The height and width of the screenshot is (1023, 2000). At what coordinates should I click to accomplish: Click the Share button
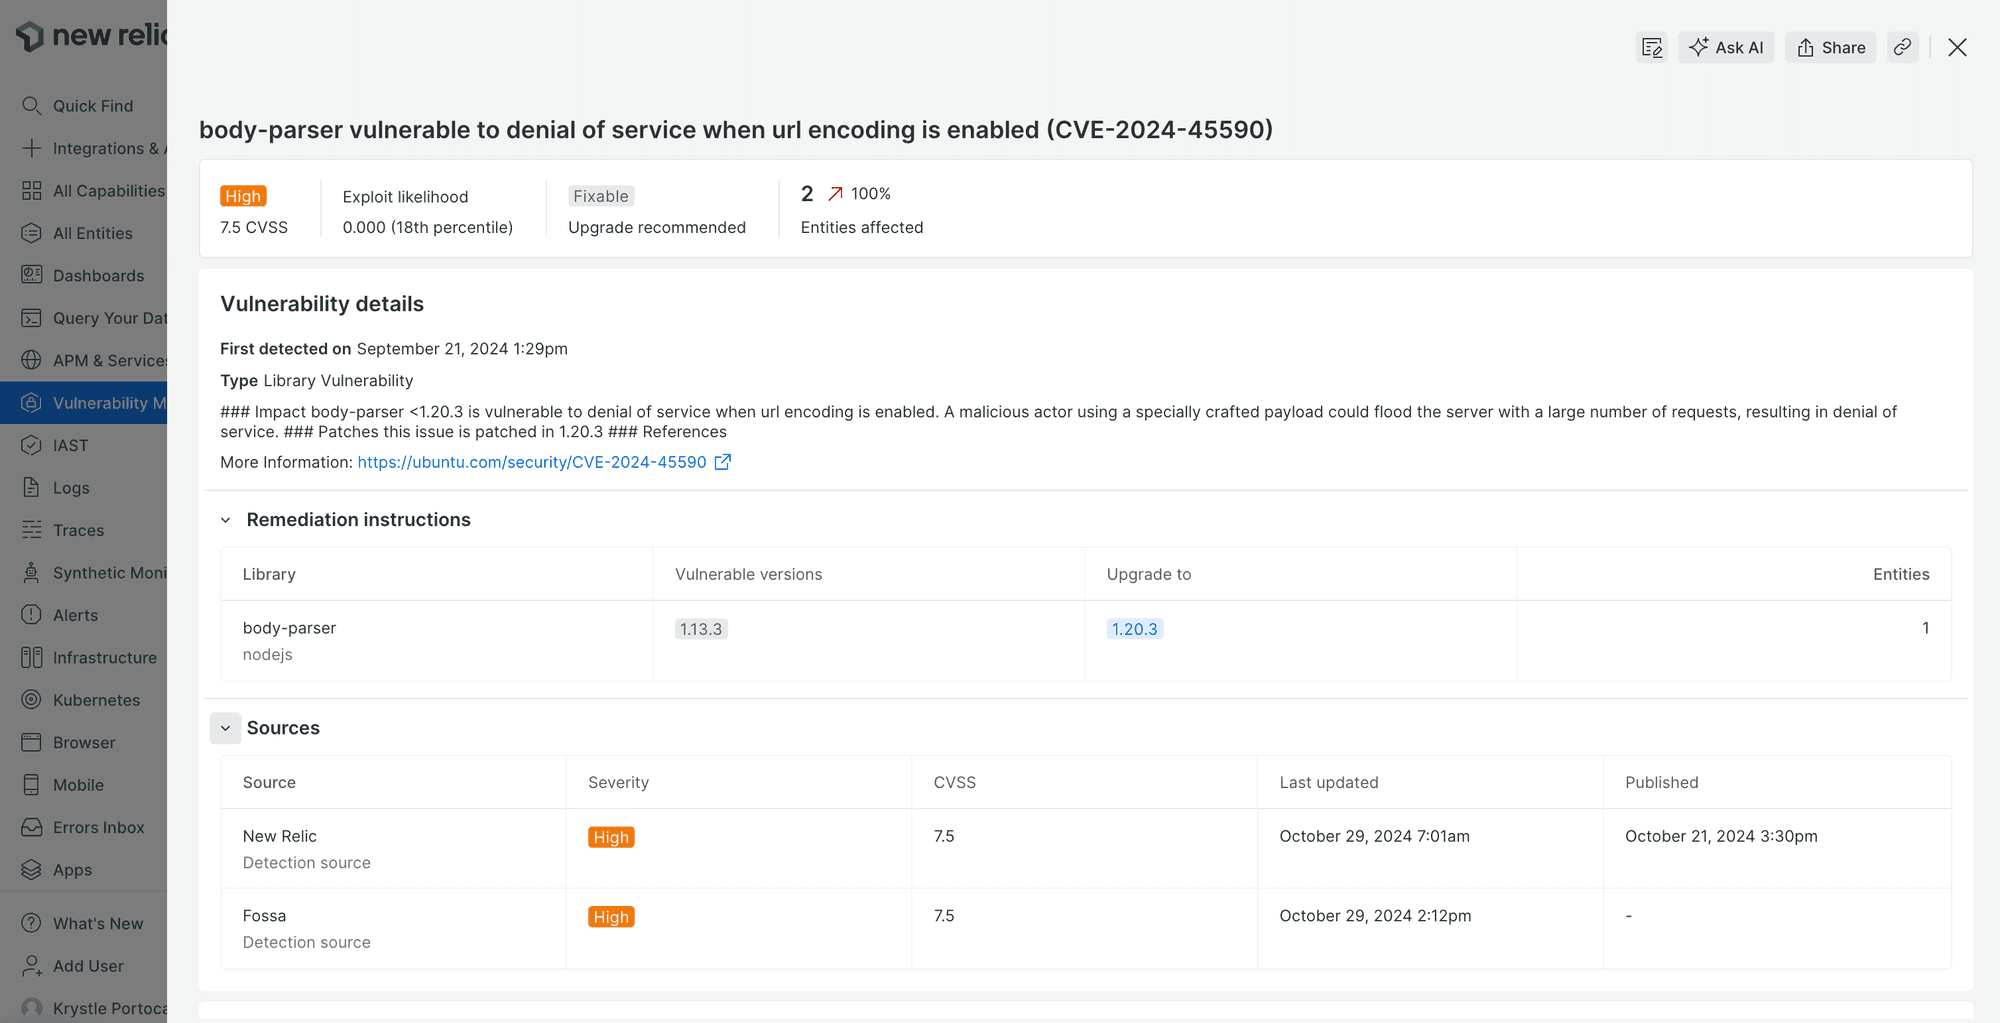(x=1830, y=47)
